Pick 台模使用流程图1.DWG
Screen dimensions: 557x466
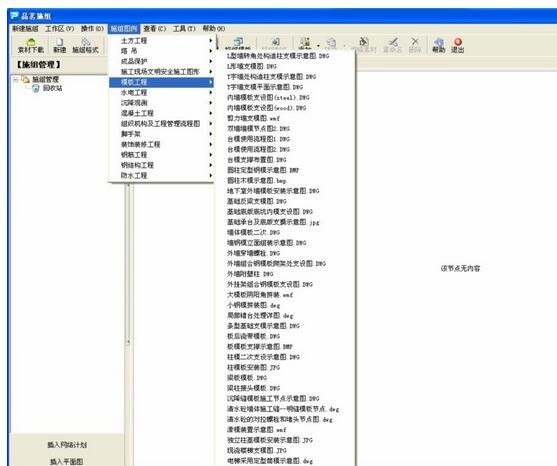[259, 139]
